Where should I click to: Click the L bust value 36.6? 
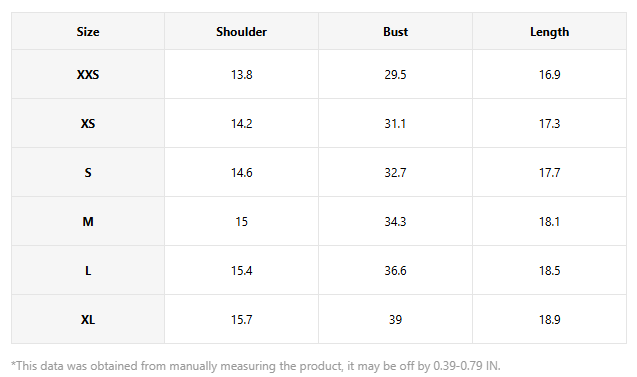(x=395, y=271)
